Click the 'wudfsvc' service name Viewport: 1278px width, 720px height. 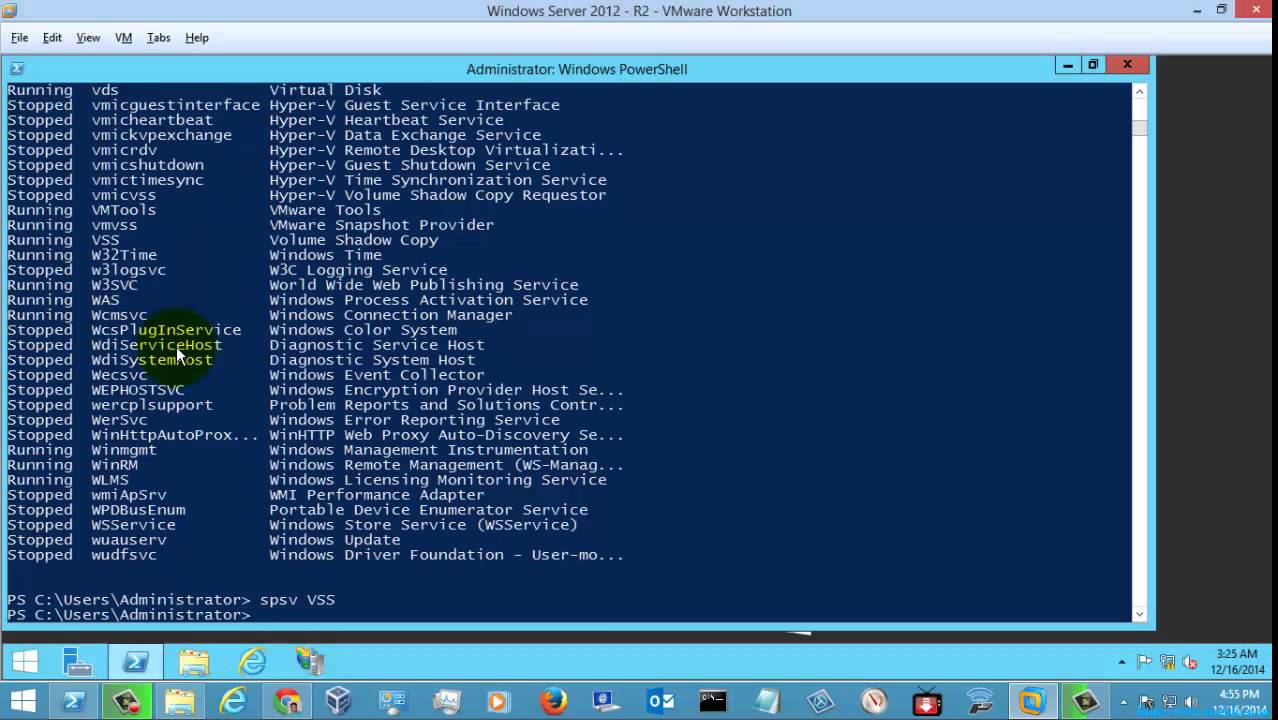click(x=124, y=555)
